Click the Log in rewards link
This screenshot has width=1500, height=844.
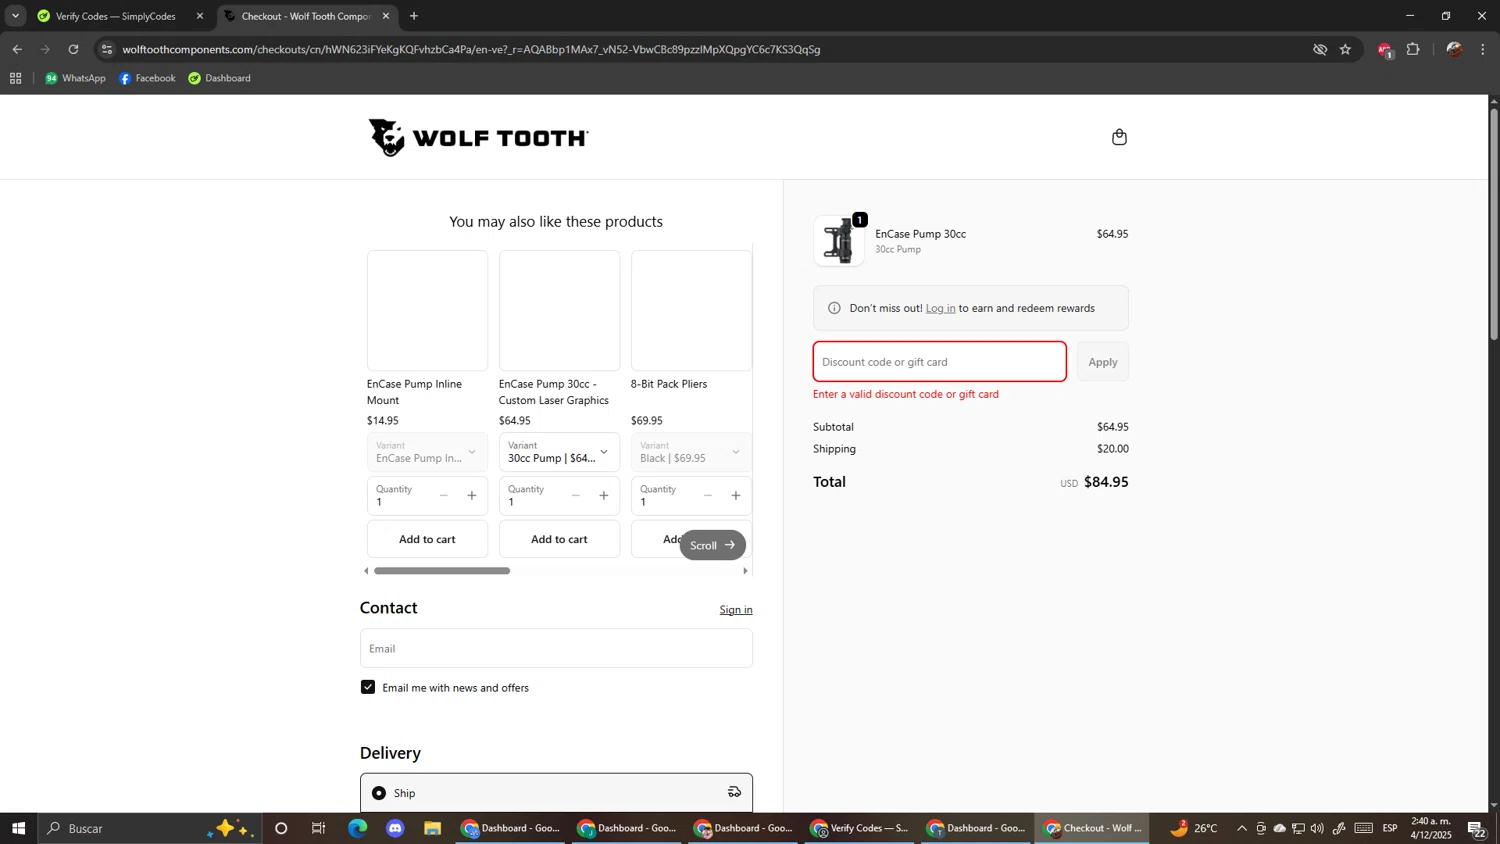point(940,308)
